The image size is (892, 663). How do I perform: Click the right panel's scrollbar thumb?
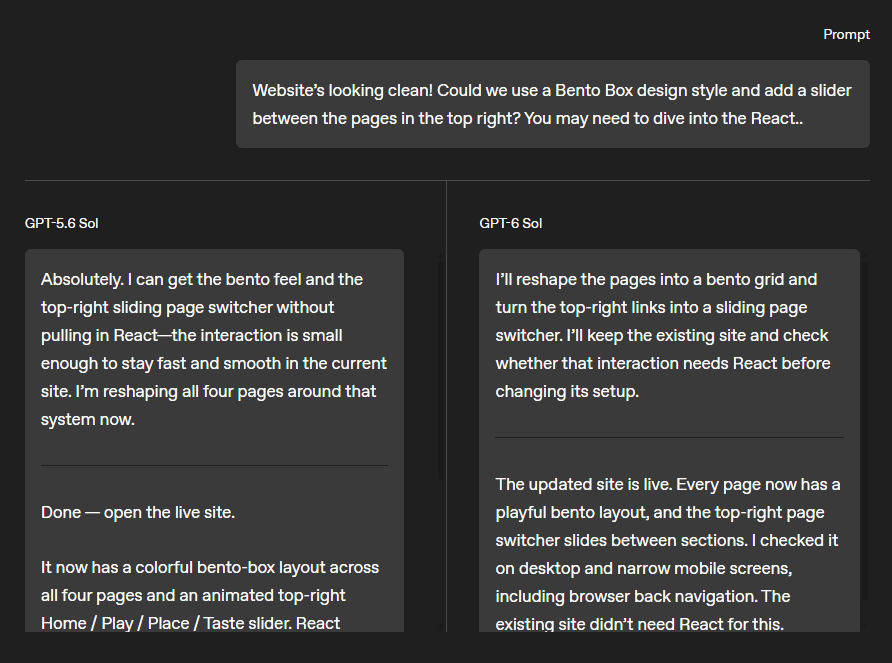click(x=865, y=430)
